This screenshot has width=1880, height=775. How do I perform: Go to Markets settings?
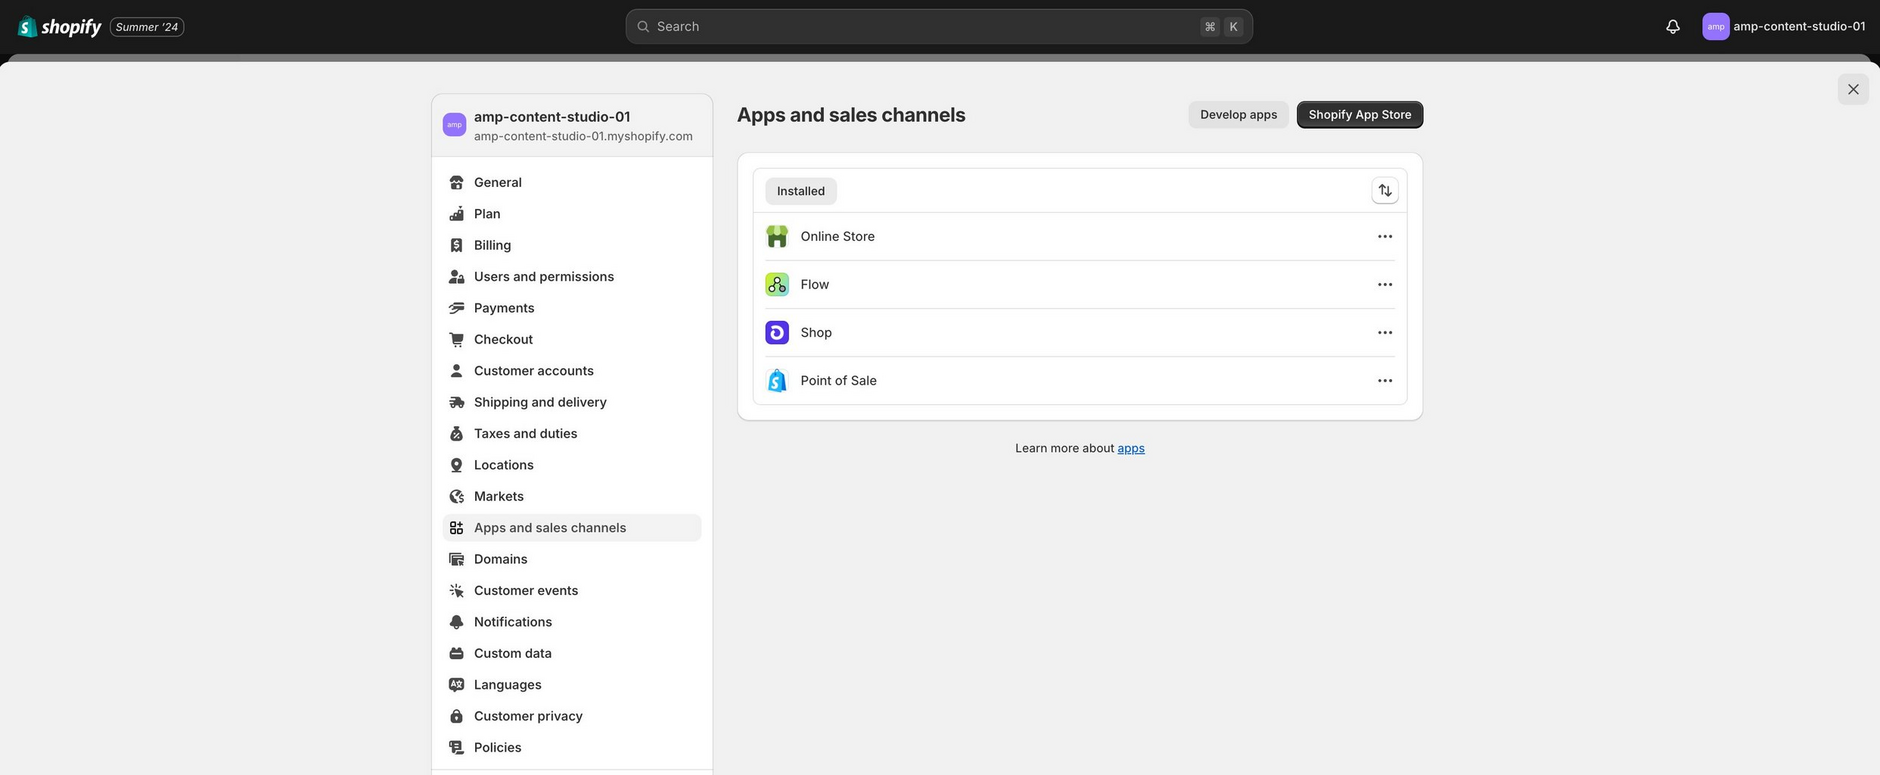tap(572, 496)
